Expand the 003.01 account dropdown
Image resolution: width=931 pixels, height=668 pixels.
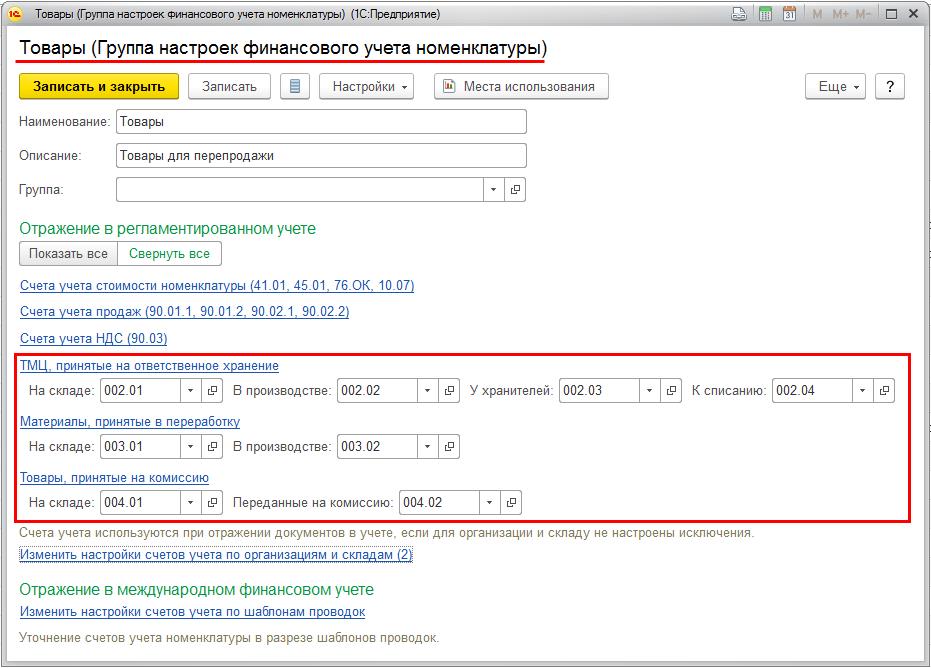coord(191,447)
